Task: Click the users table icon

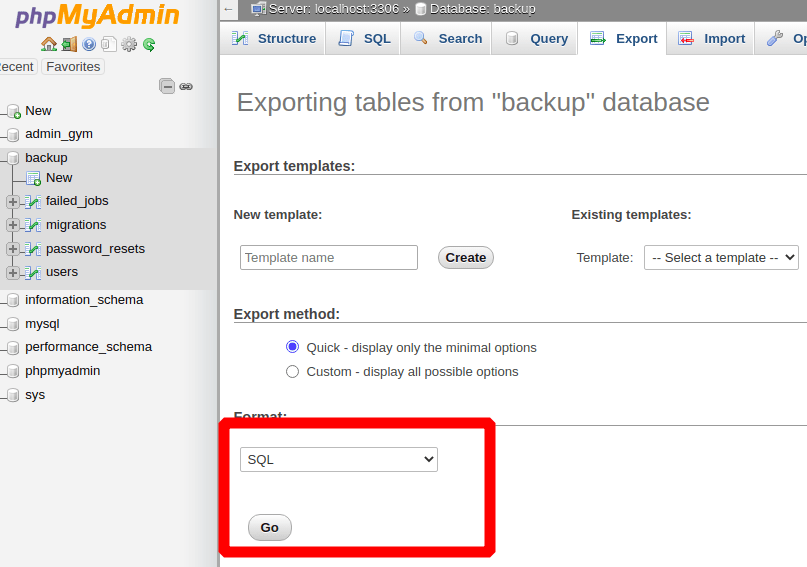Action: pyautogui.click(x=33, y=273)
